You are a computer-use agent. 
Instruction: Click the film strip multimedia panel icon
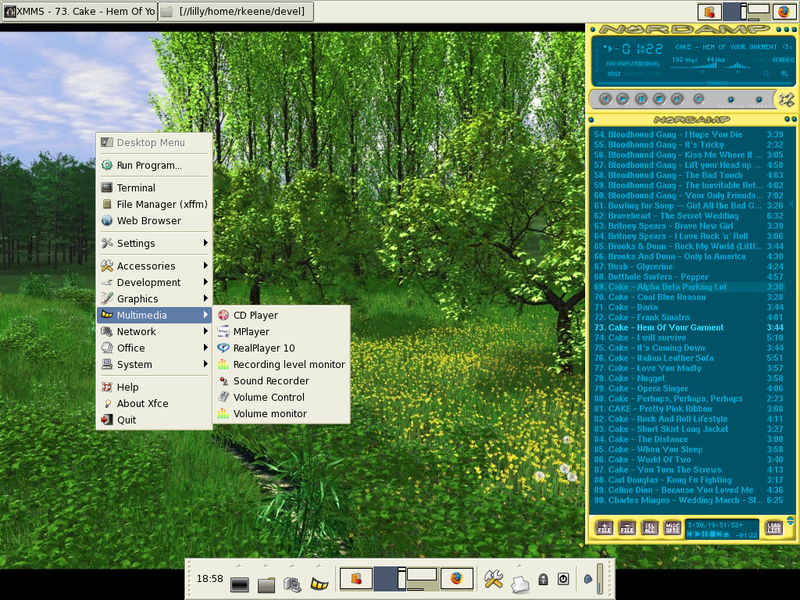coord(319,584)
